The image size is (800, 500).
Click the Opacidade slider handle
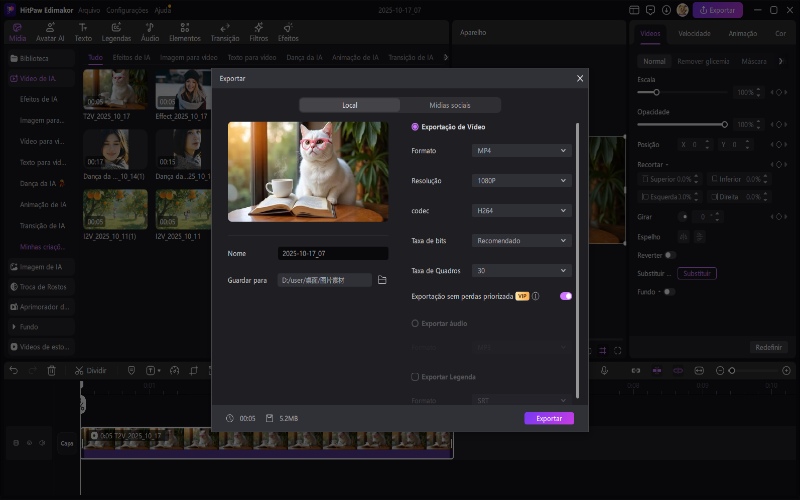coord(724,124)
